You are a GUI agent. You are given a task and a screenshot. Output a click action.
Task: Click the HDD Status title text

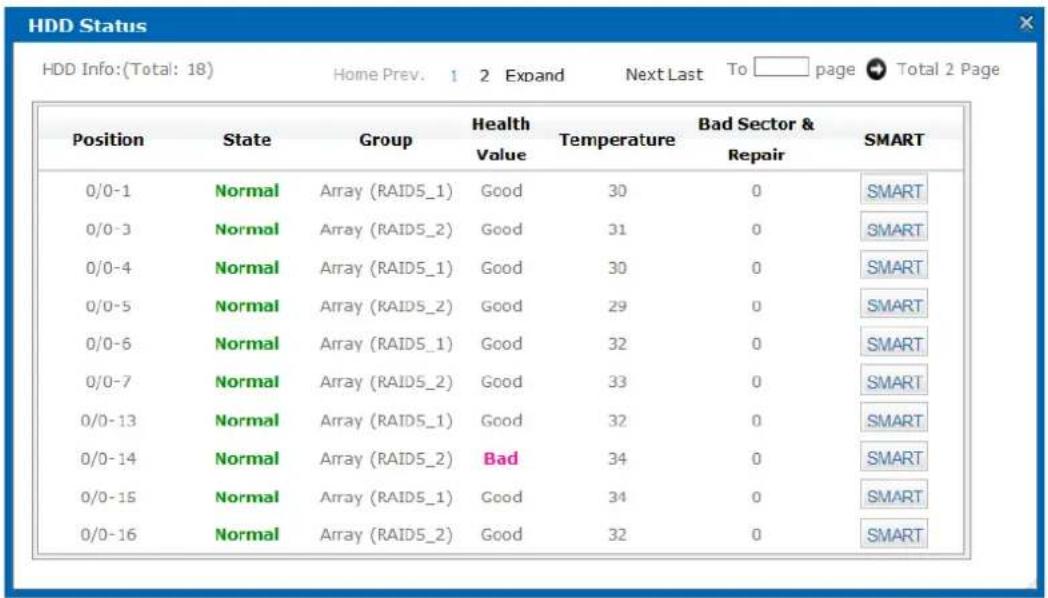(88, 26)
